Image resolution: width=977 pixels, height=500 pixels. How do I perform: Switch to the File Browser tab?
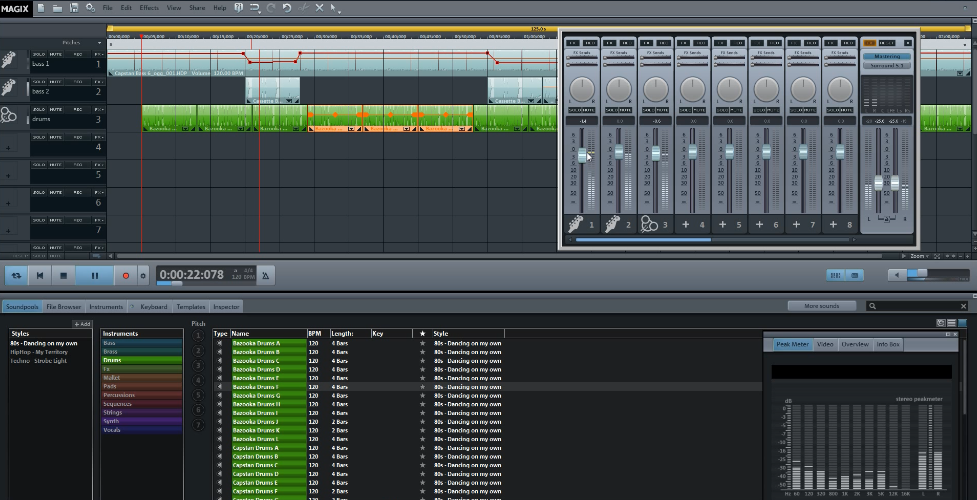[x=63, y=307]
